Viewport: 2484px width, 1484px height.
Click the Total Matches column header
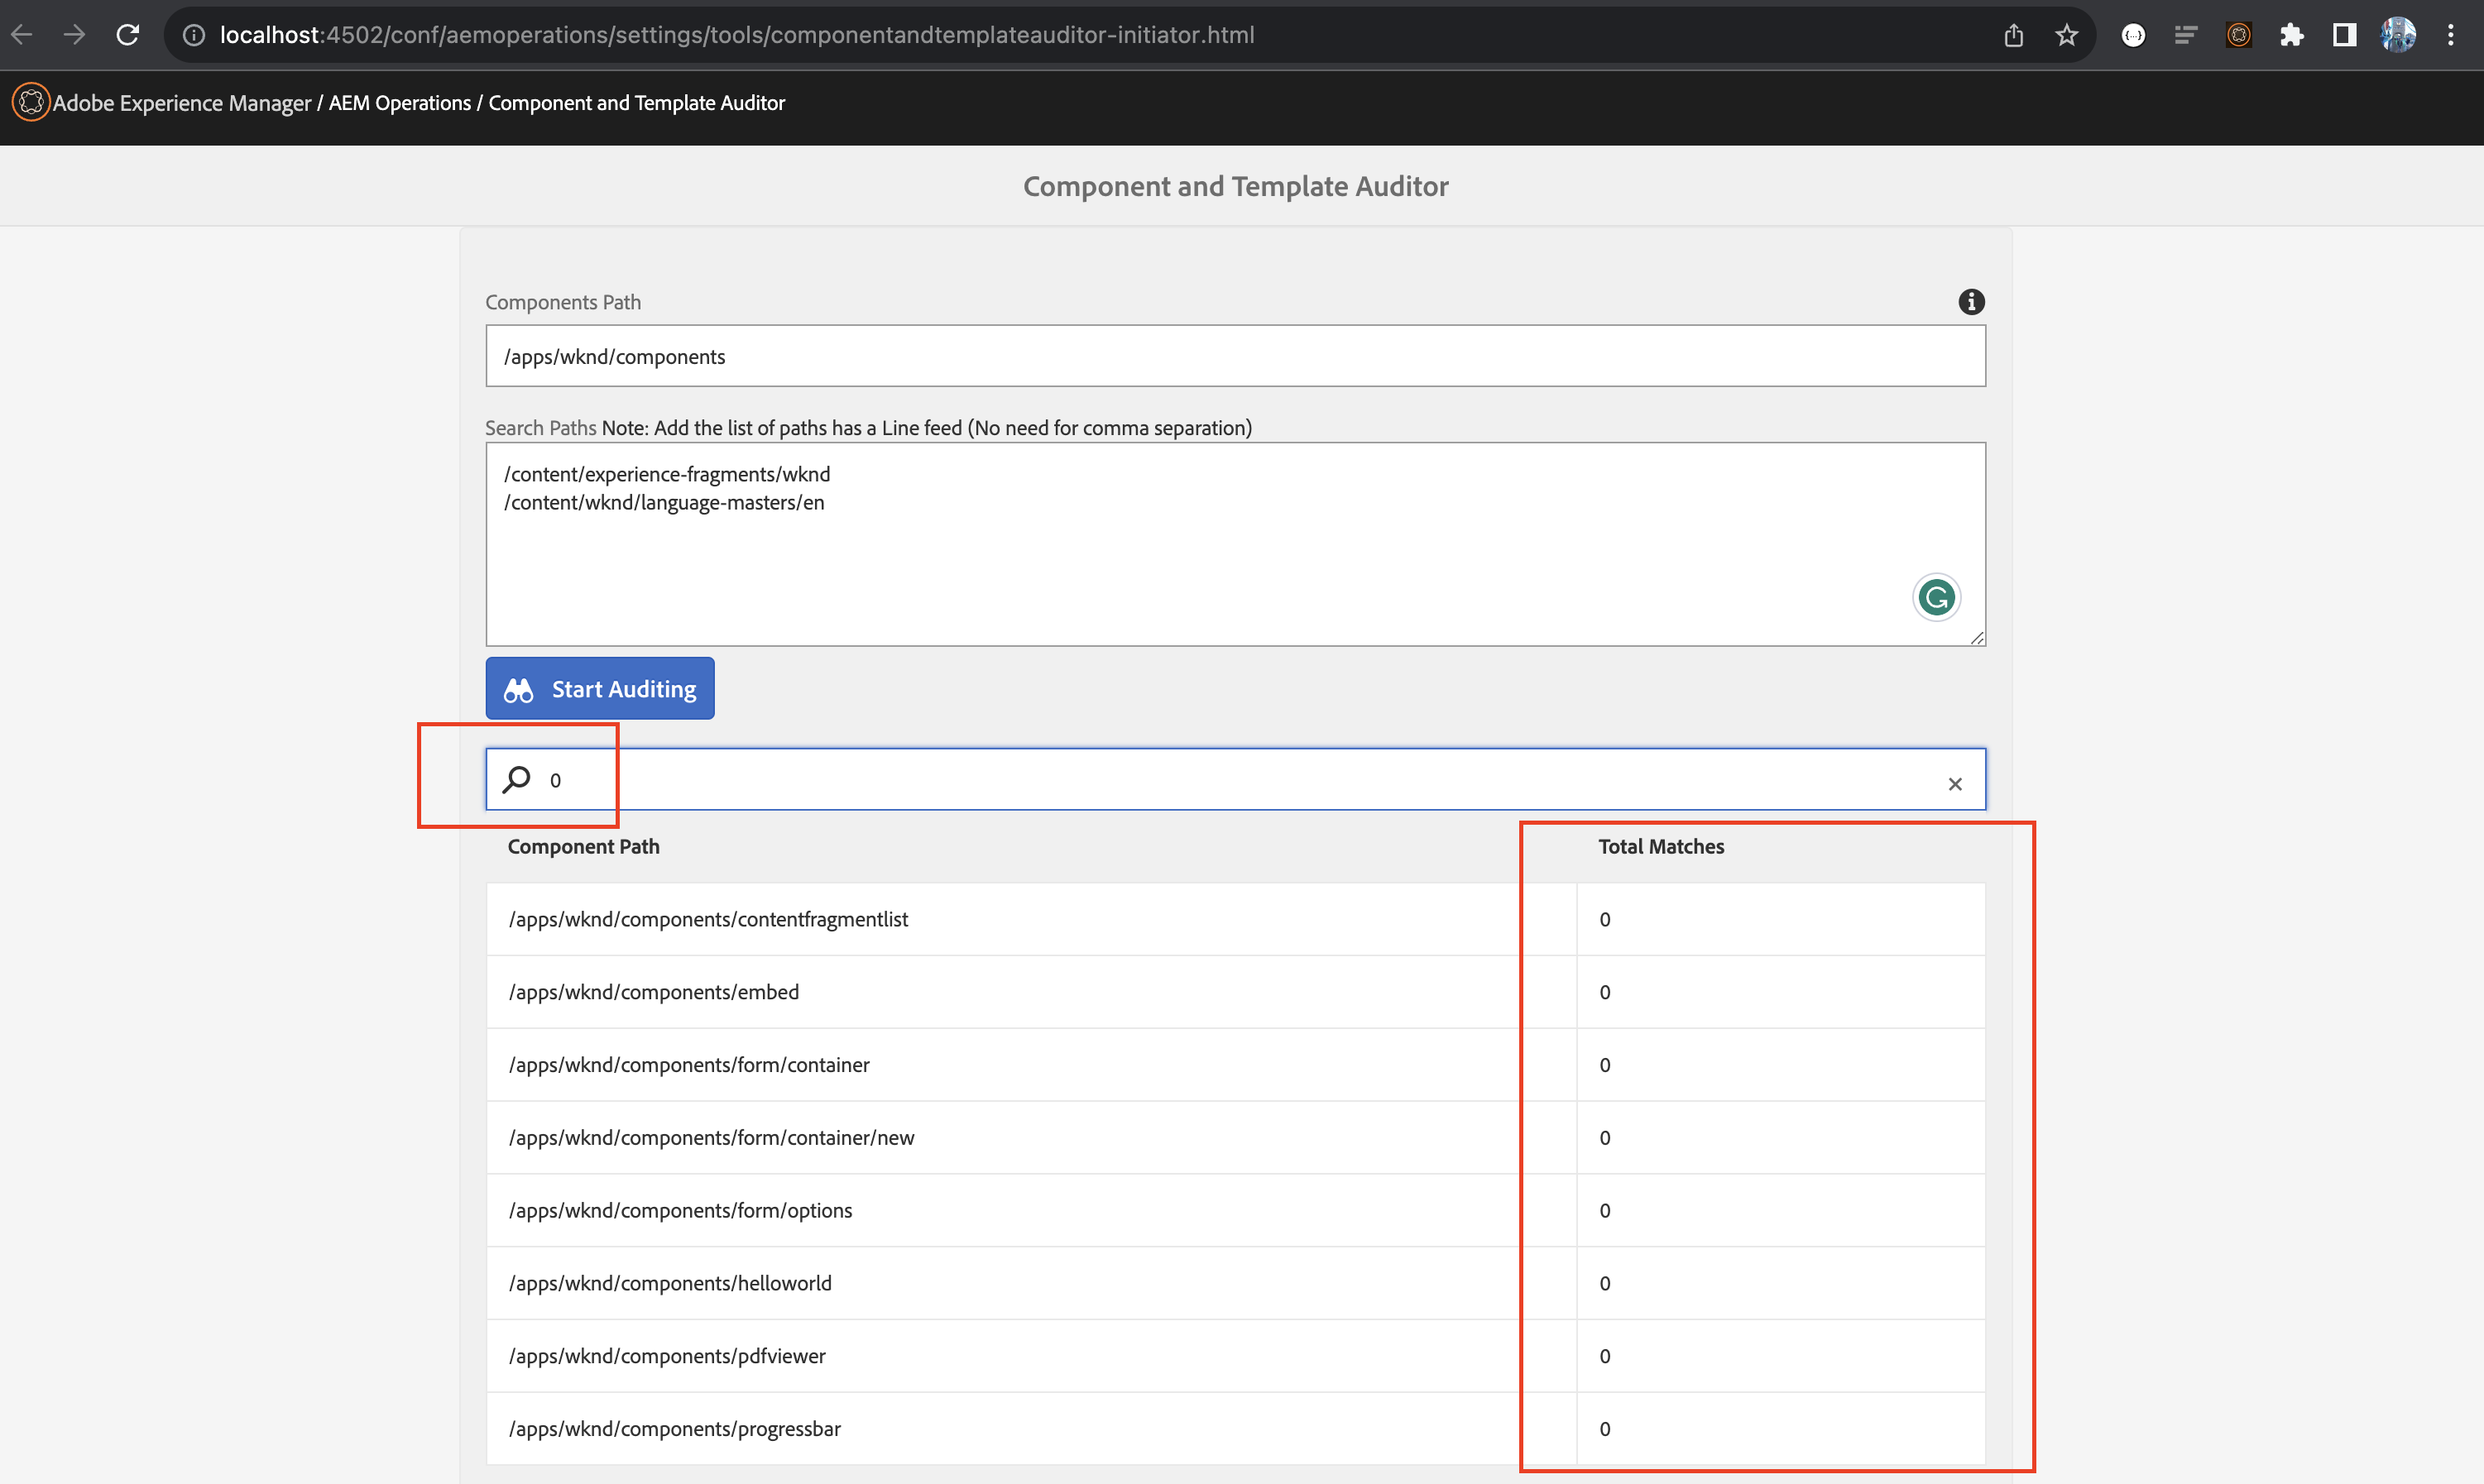pyautogui.click(x=1661, y=847)
